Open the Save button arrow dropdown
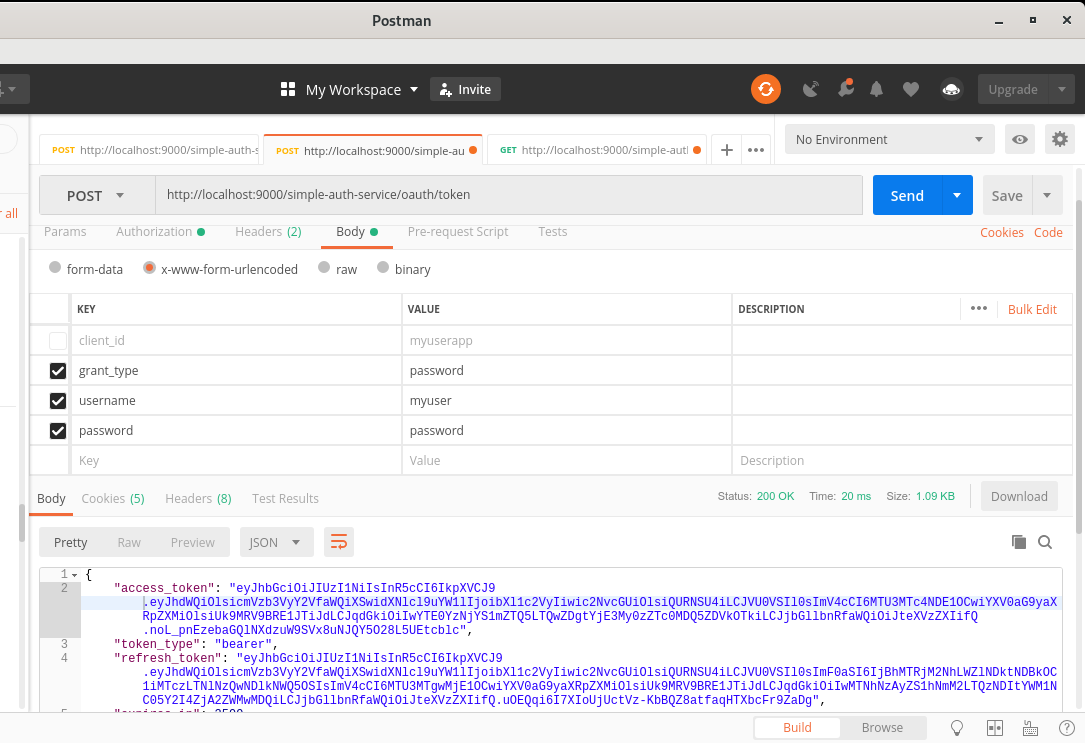This screenshot has height=743, width=1085. point(1047,195)
